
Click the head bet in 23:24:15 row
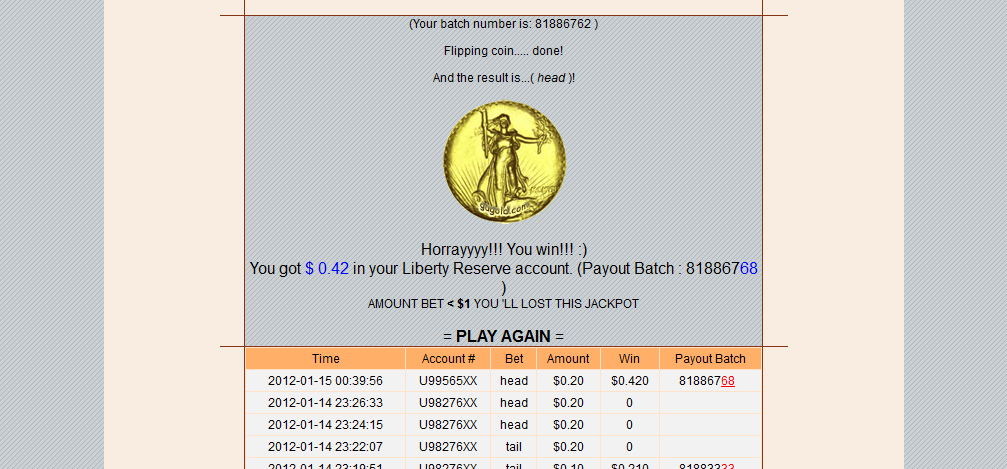click(514, 425)
